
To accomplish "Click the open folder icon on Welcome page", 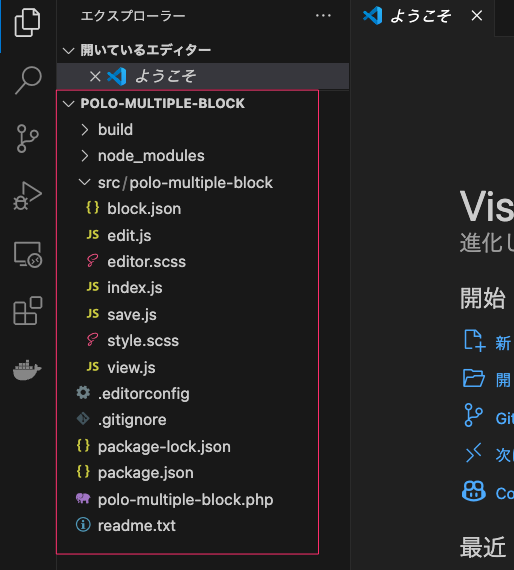I will (x=474, y=378).
